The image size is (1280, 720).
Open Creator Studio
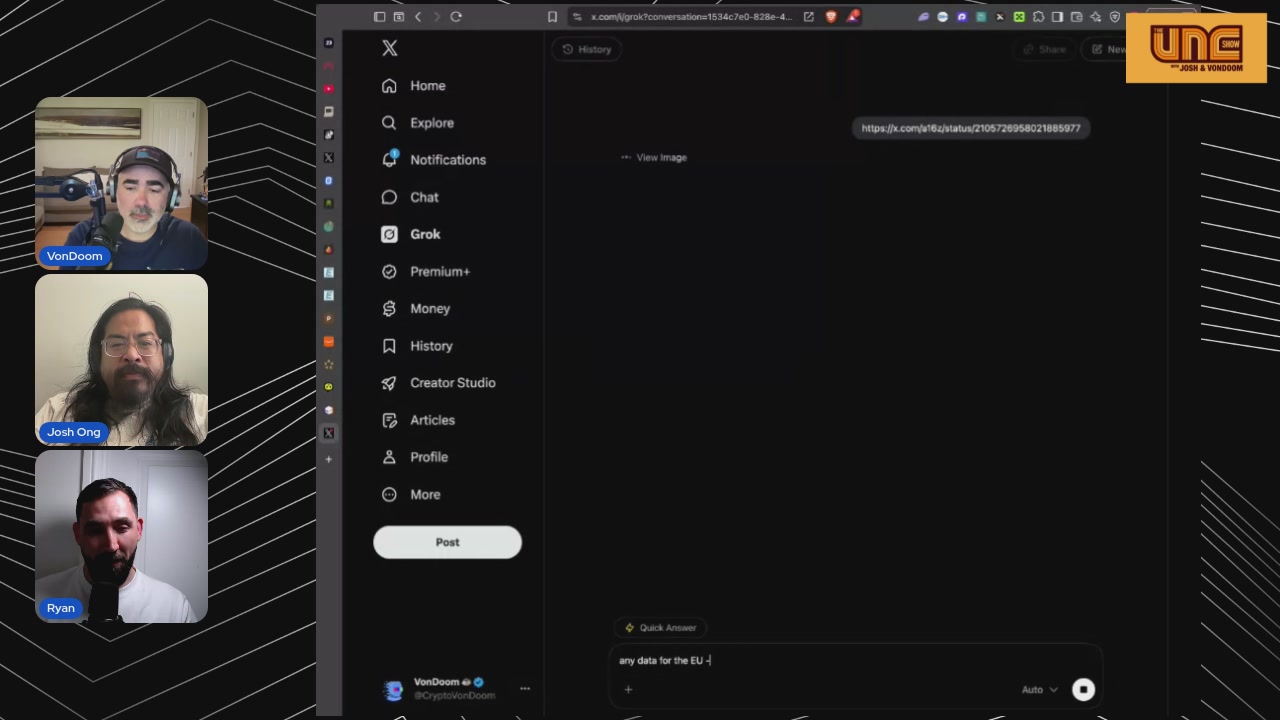[439, 383]
